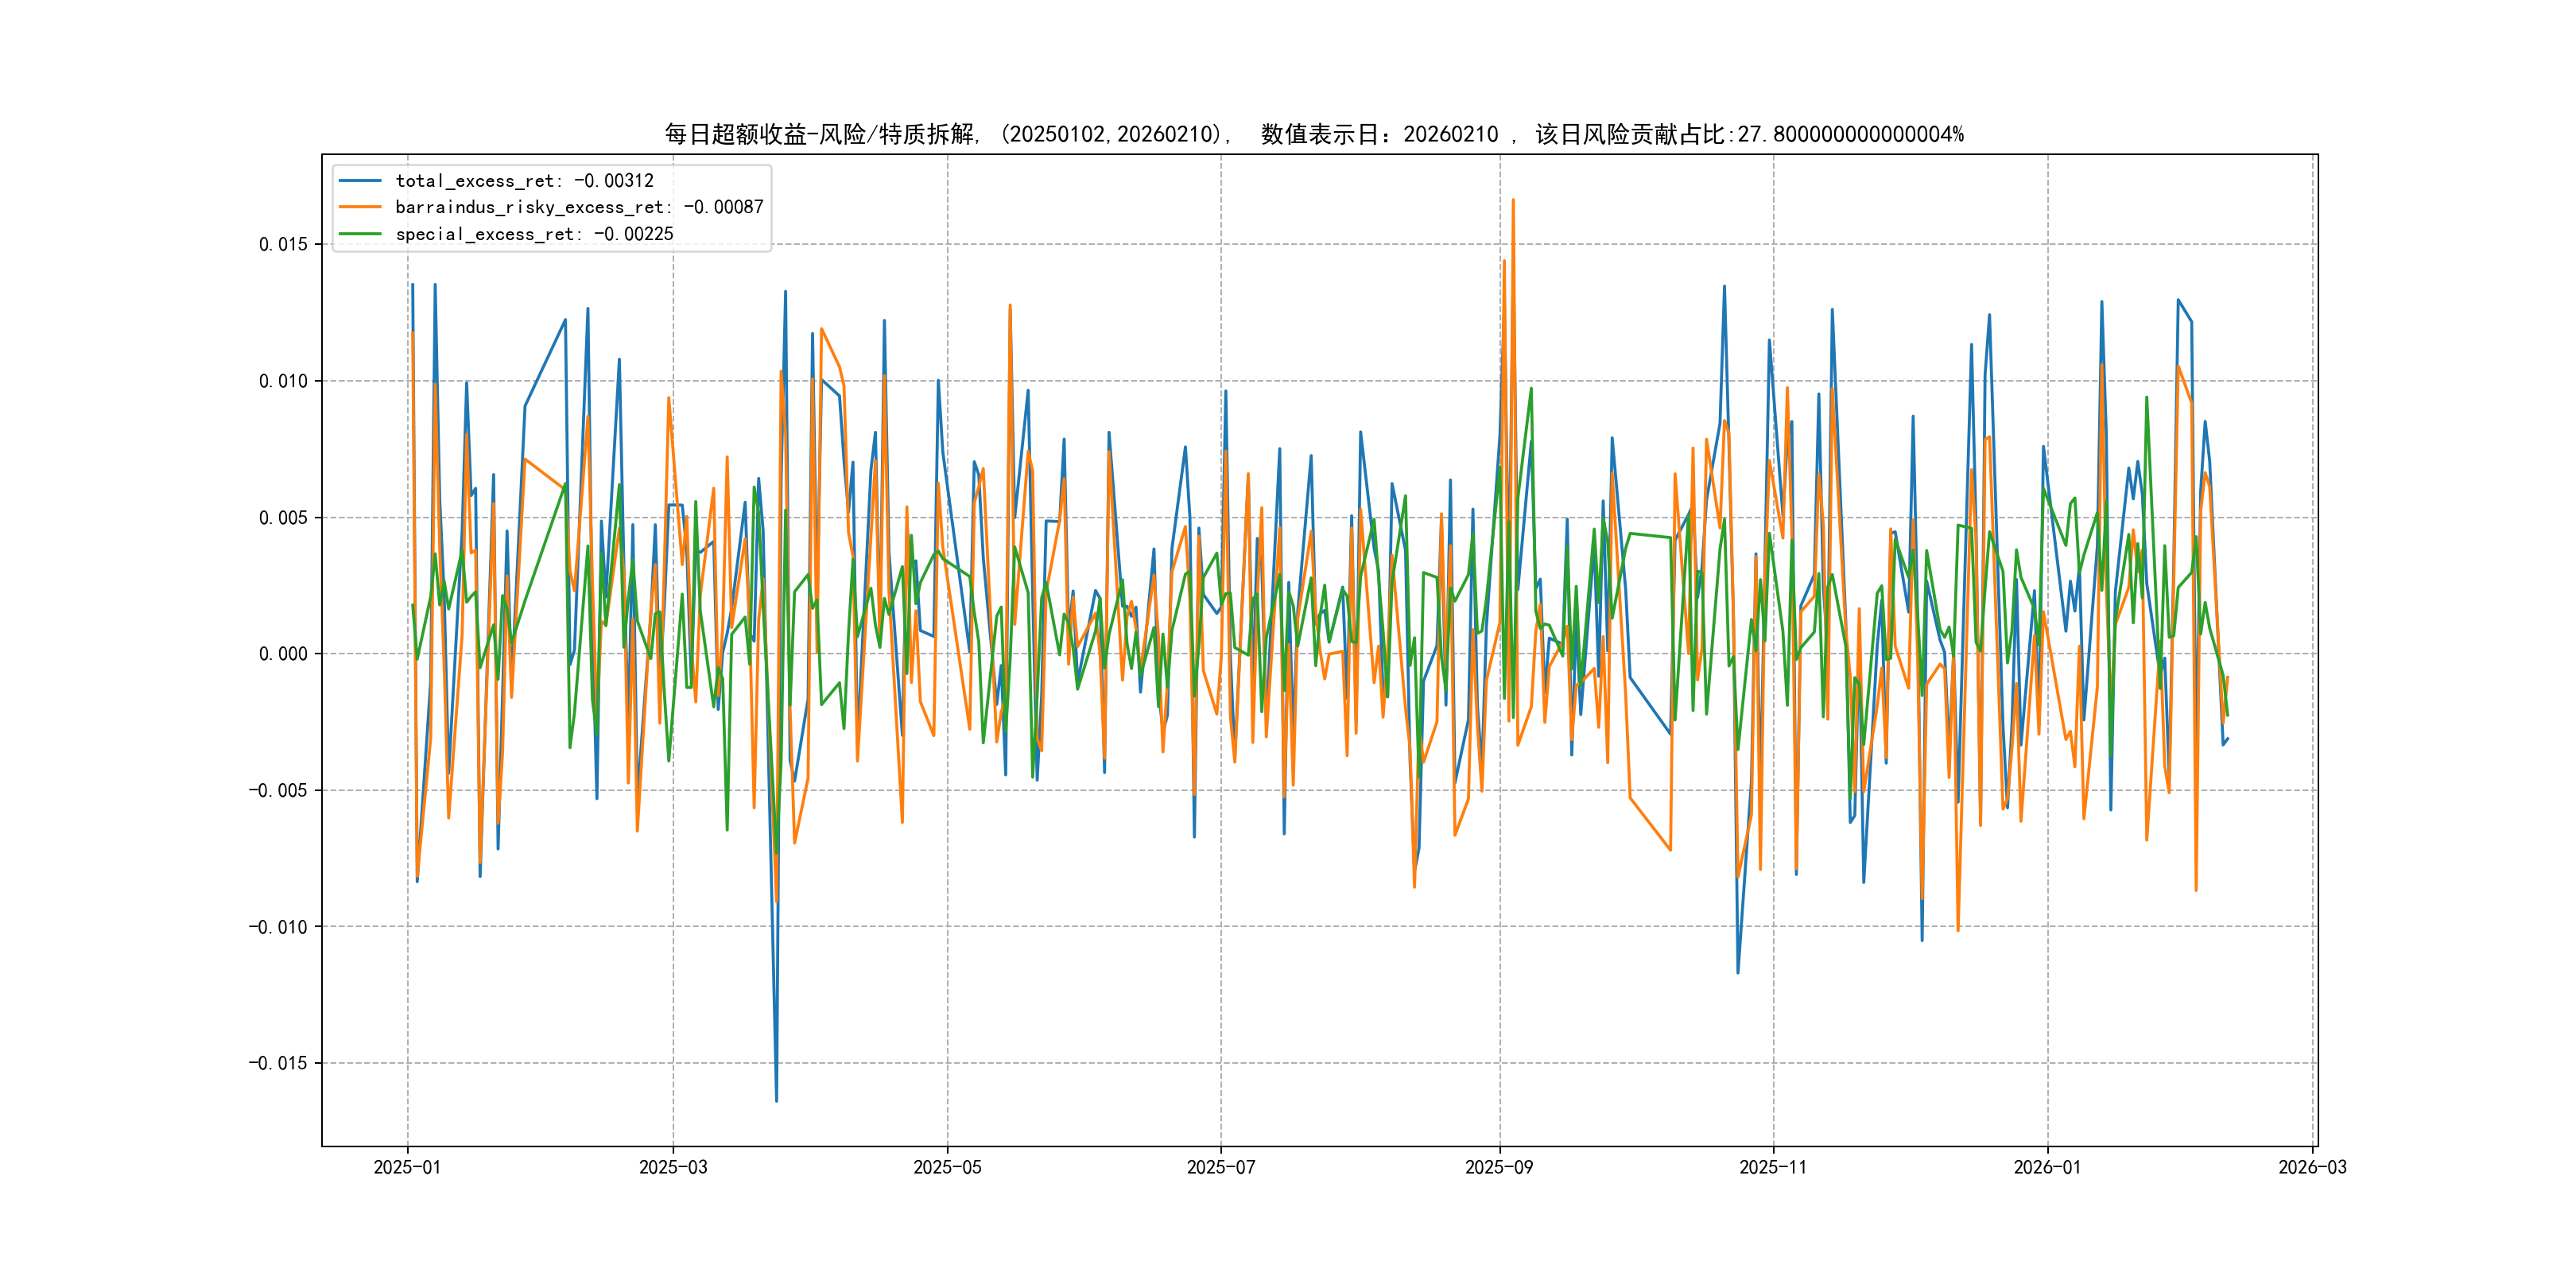The height and width of the screenshot is (1288, 2576).
Task: Click the green special_excess_ret legend line
Action: (x=360, y=234)
